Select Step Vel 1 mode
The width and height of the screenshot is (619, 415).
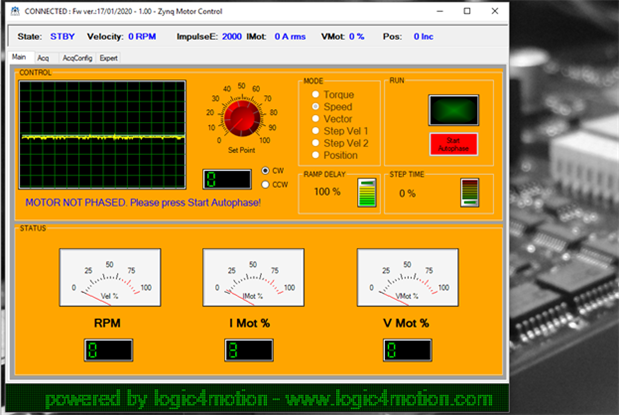click(x=316, y=130)
